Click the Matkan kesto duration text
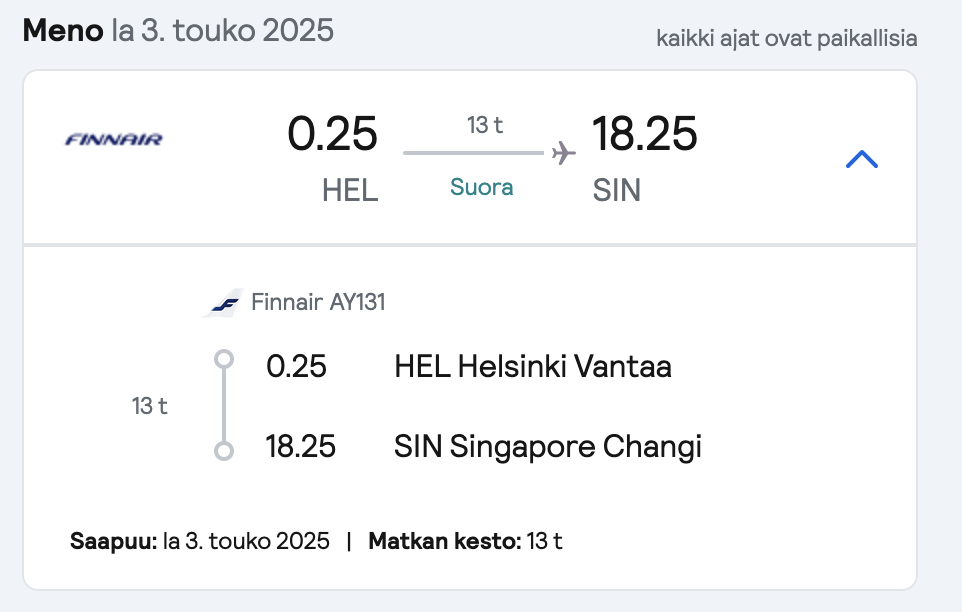Viewport: 962px width, 612px height. pyautogui.click(x=465, y=541)
